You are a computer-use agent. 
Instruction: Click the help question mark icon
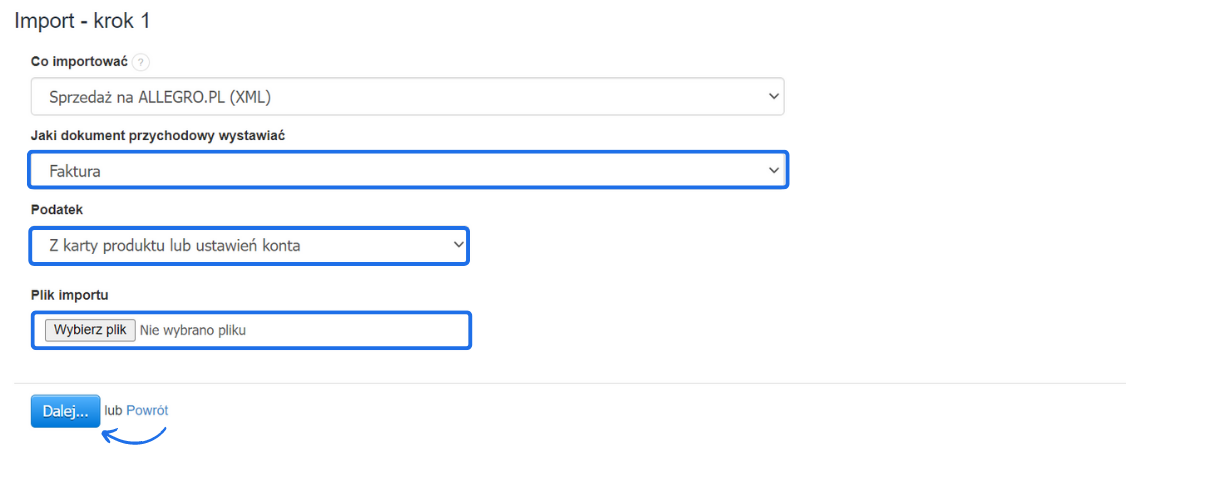click(141, 62)
